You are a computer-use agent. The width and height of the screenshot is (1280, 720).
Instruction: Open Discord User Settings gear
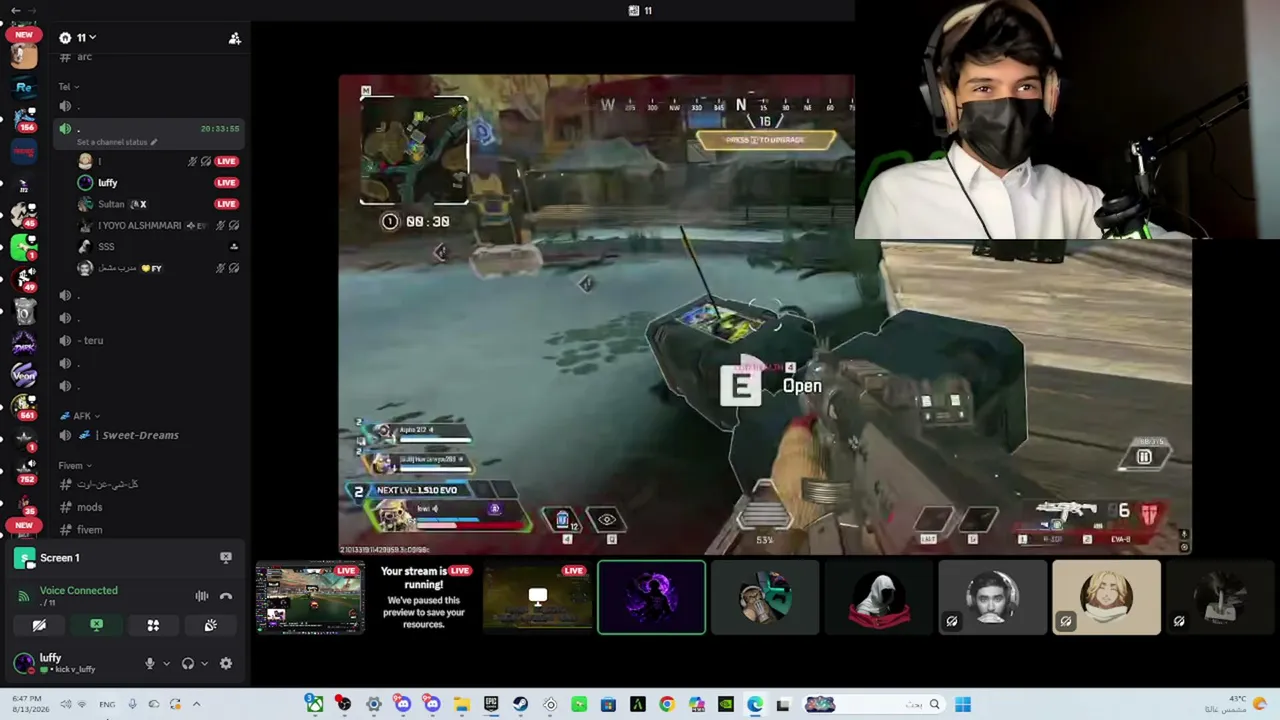[x=226, y=663]
